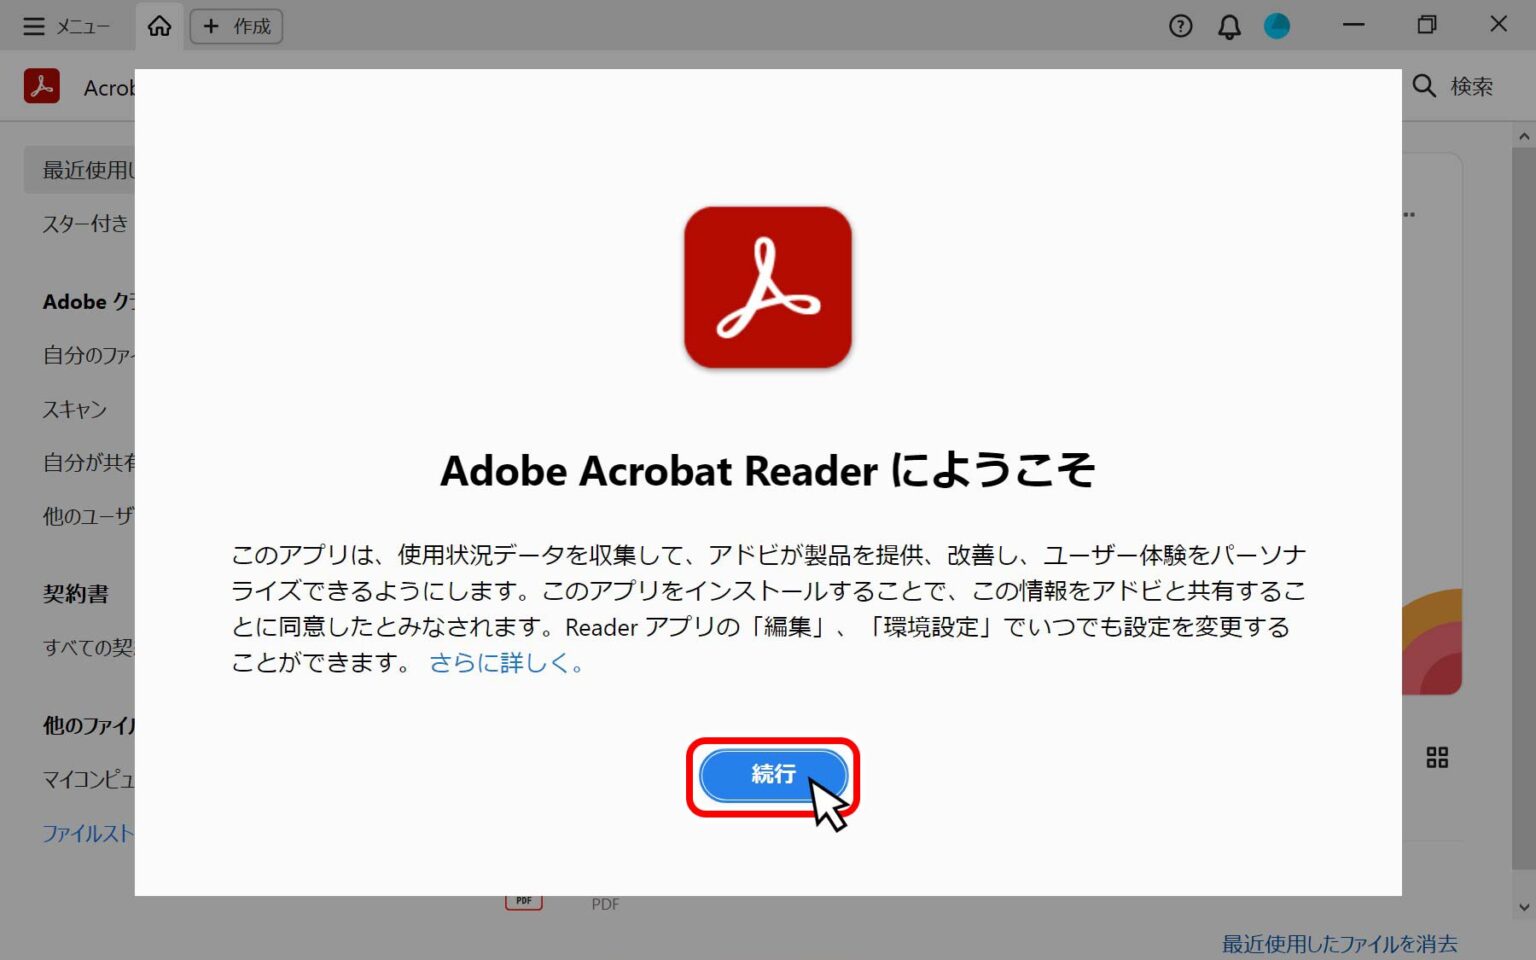Click the Adobe Acrobat logo icon
The image size is (1536, 960).
[42, 87]
